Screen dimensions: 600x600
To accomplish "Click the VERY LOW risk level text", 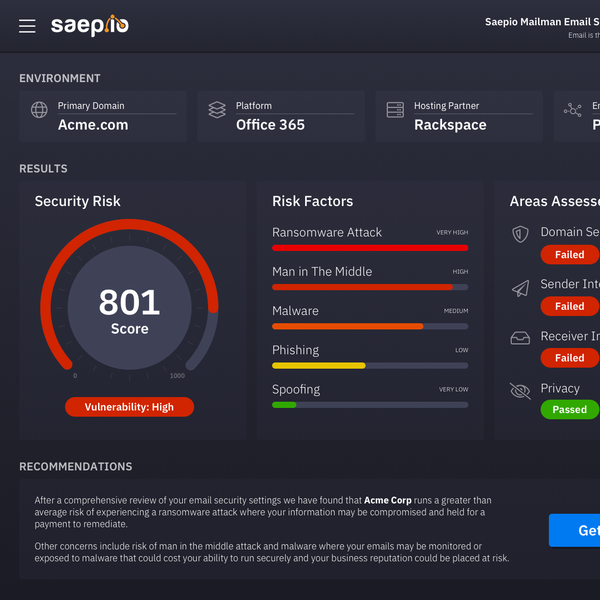I will click(x=453, y=389).
